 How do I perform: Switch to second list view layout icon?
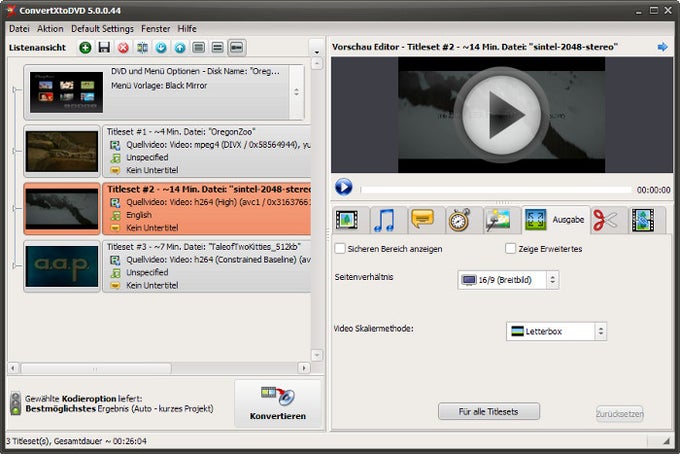(218, 47)
